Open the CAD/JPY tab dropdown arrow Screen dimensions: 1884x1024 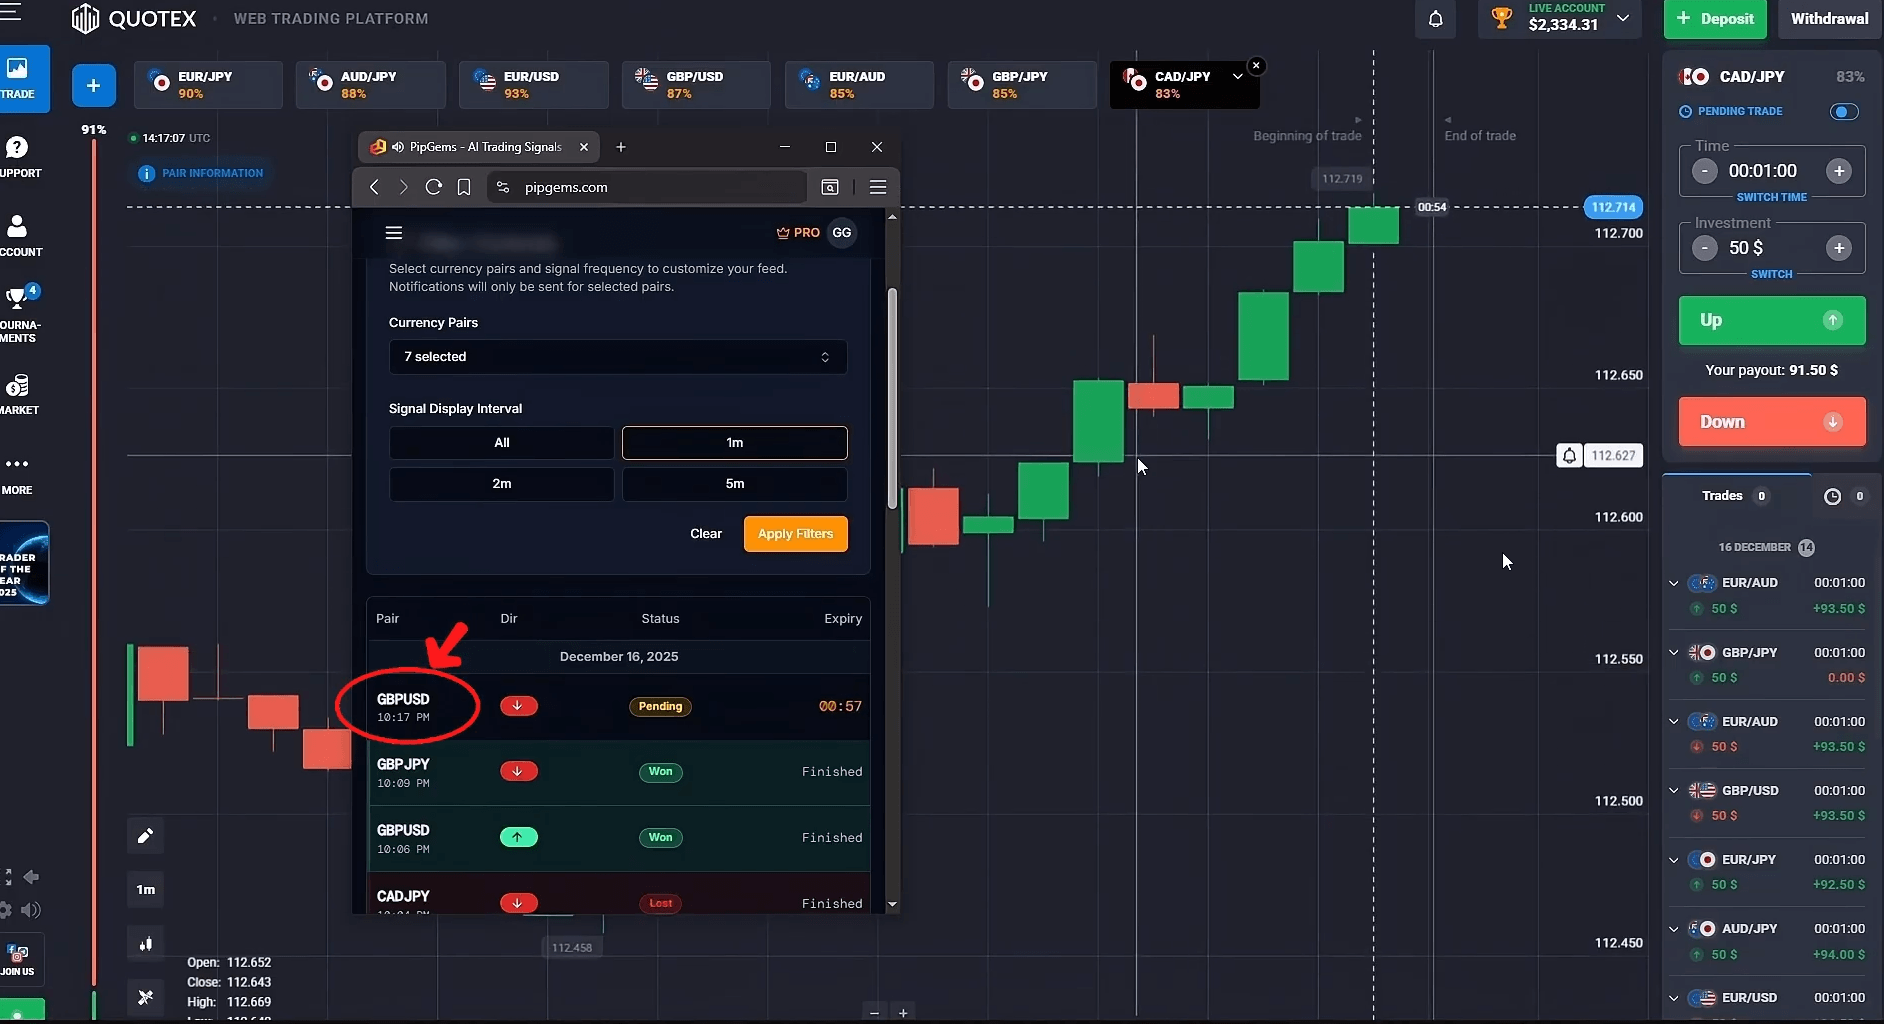pos(1238,77)
